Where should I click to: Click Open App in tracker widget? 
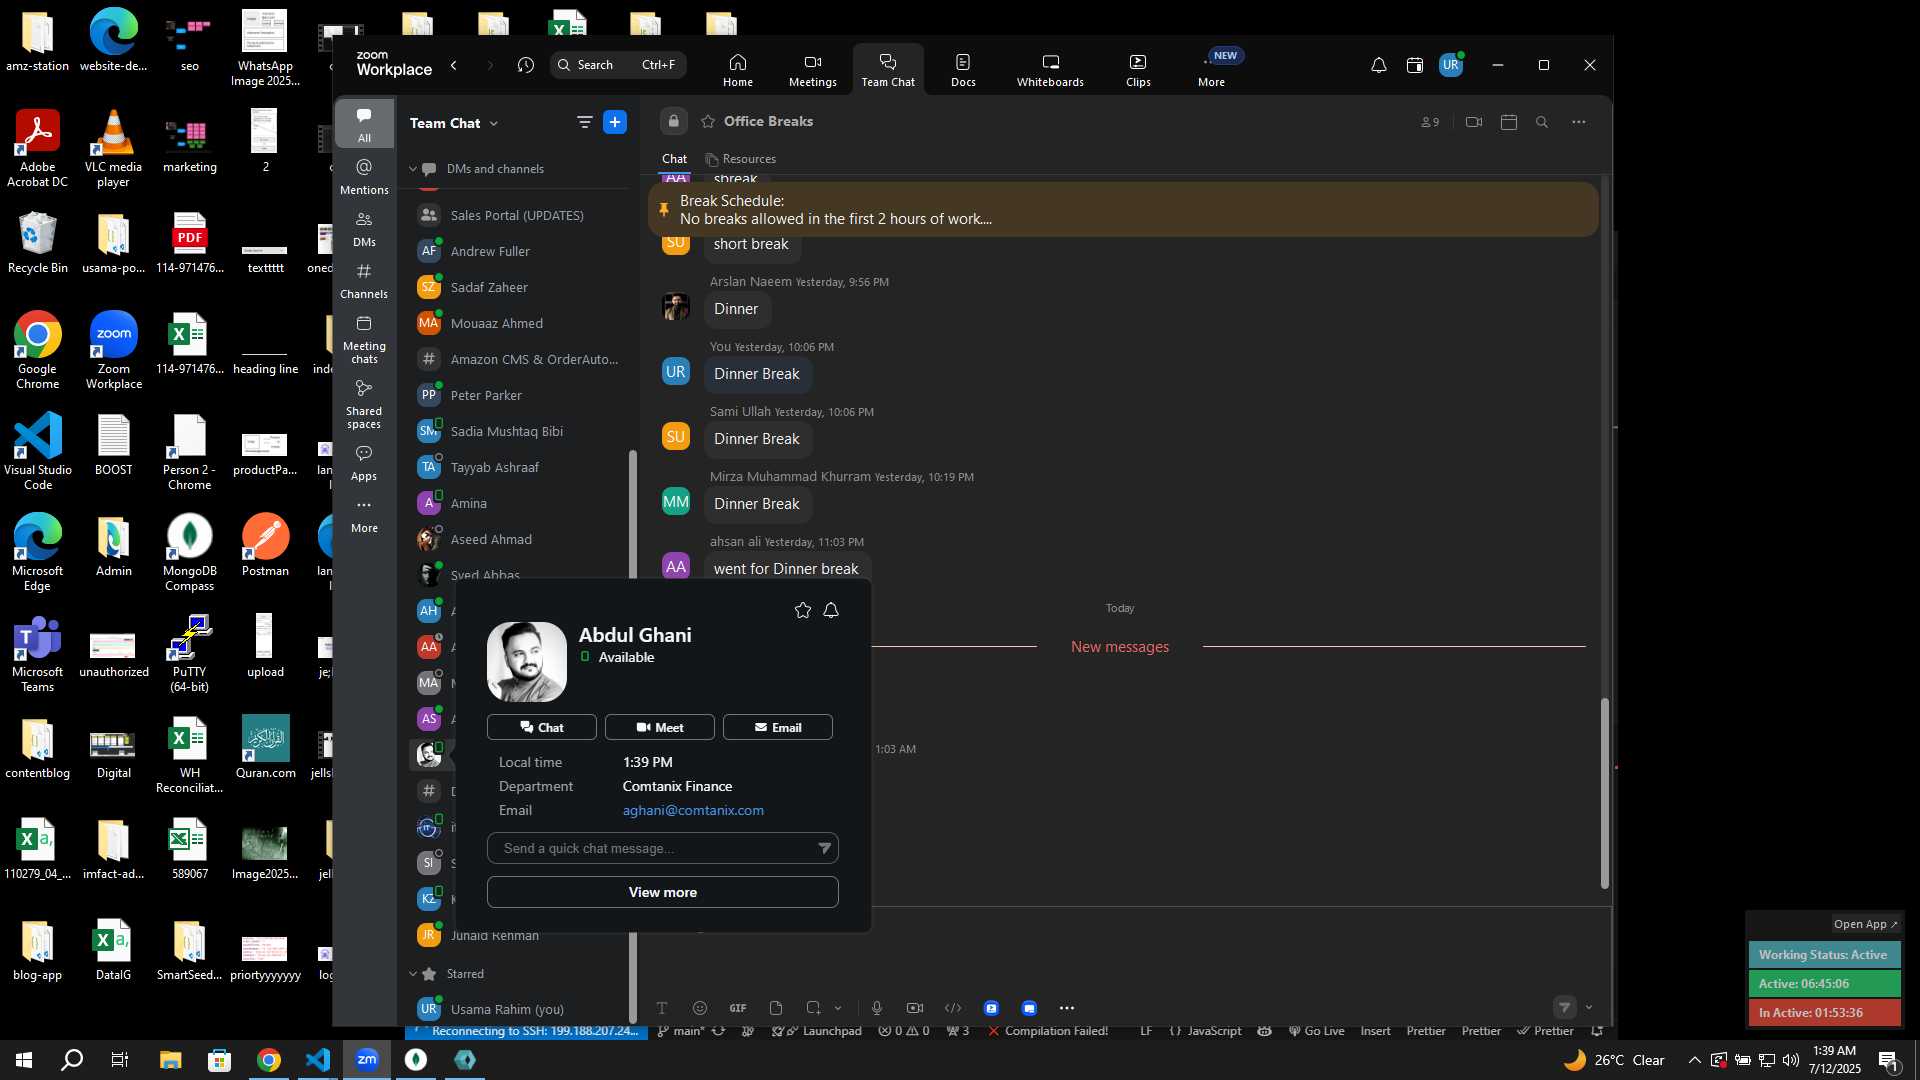tap(1865, 924)
